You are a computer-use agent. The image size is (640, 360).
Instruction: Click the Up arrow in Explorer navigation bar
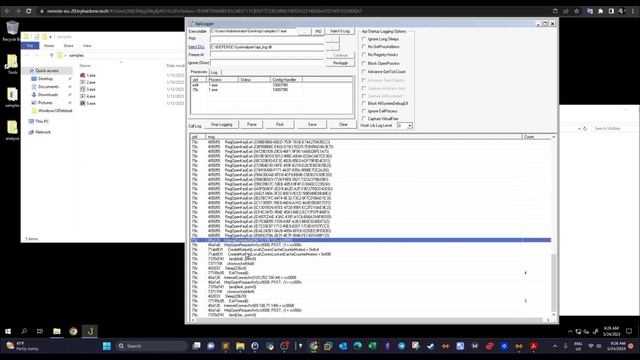tap(52, 55)
